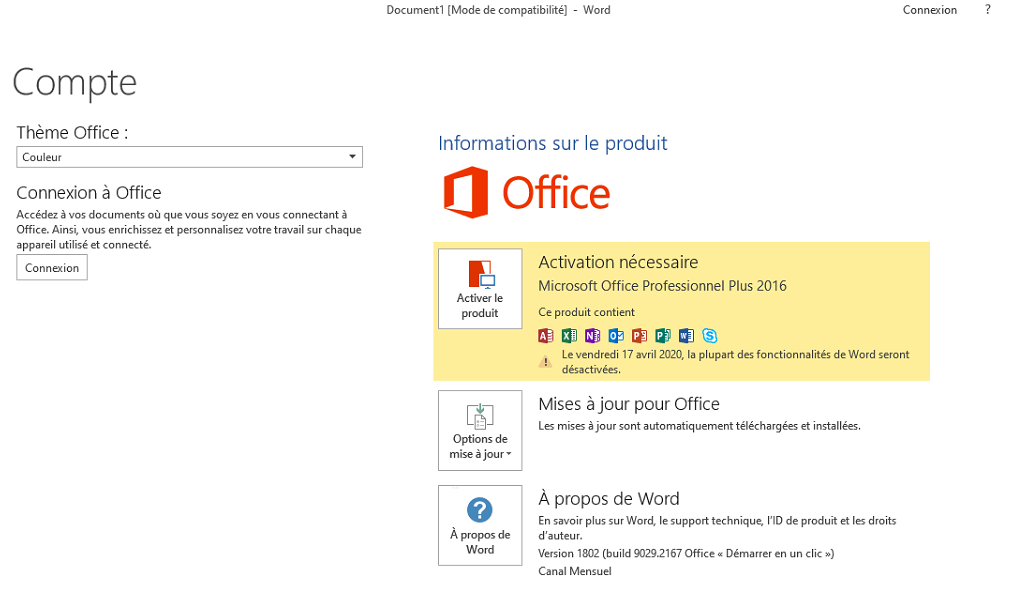This screenshot has width=1011, height=602.
Task: Click the 'Document1 [Mode de compatibilité] - Word' title
Action: point(498,10)
